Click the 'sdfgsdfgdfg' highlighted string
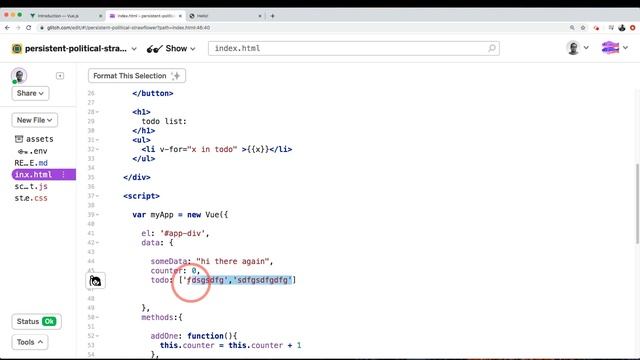This screenshot has width=640, height=360. (263, 280)
